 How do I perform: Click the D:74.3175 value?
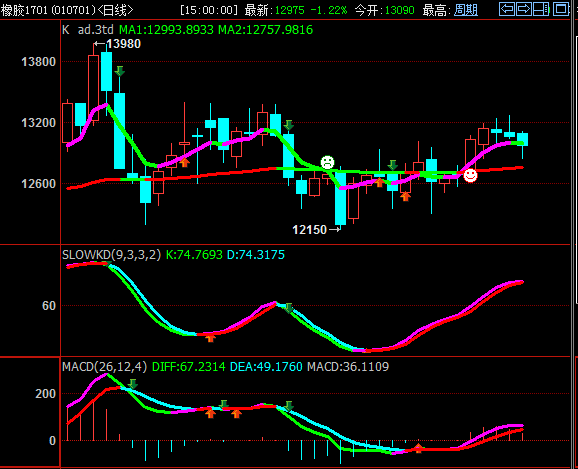[x=256, y=255]
